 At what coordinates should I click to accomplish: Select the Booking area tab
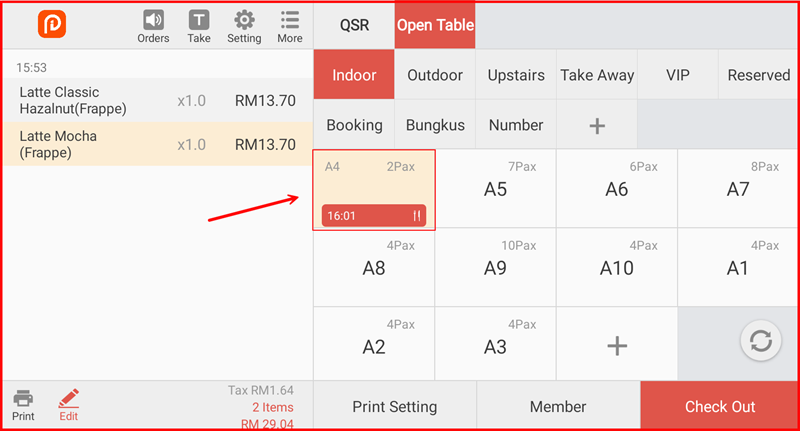point(354,125)
